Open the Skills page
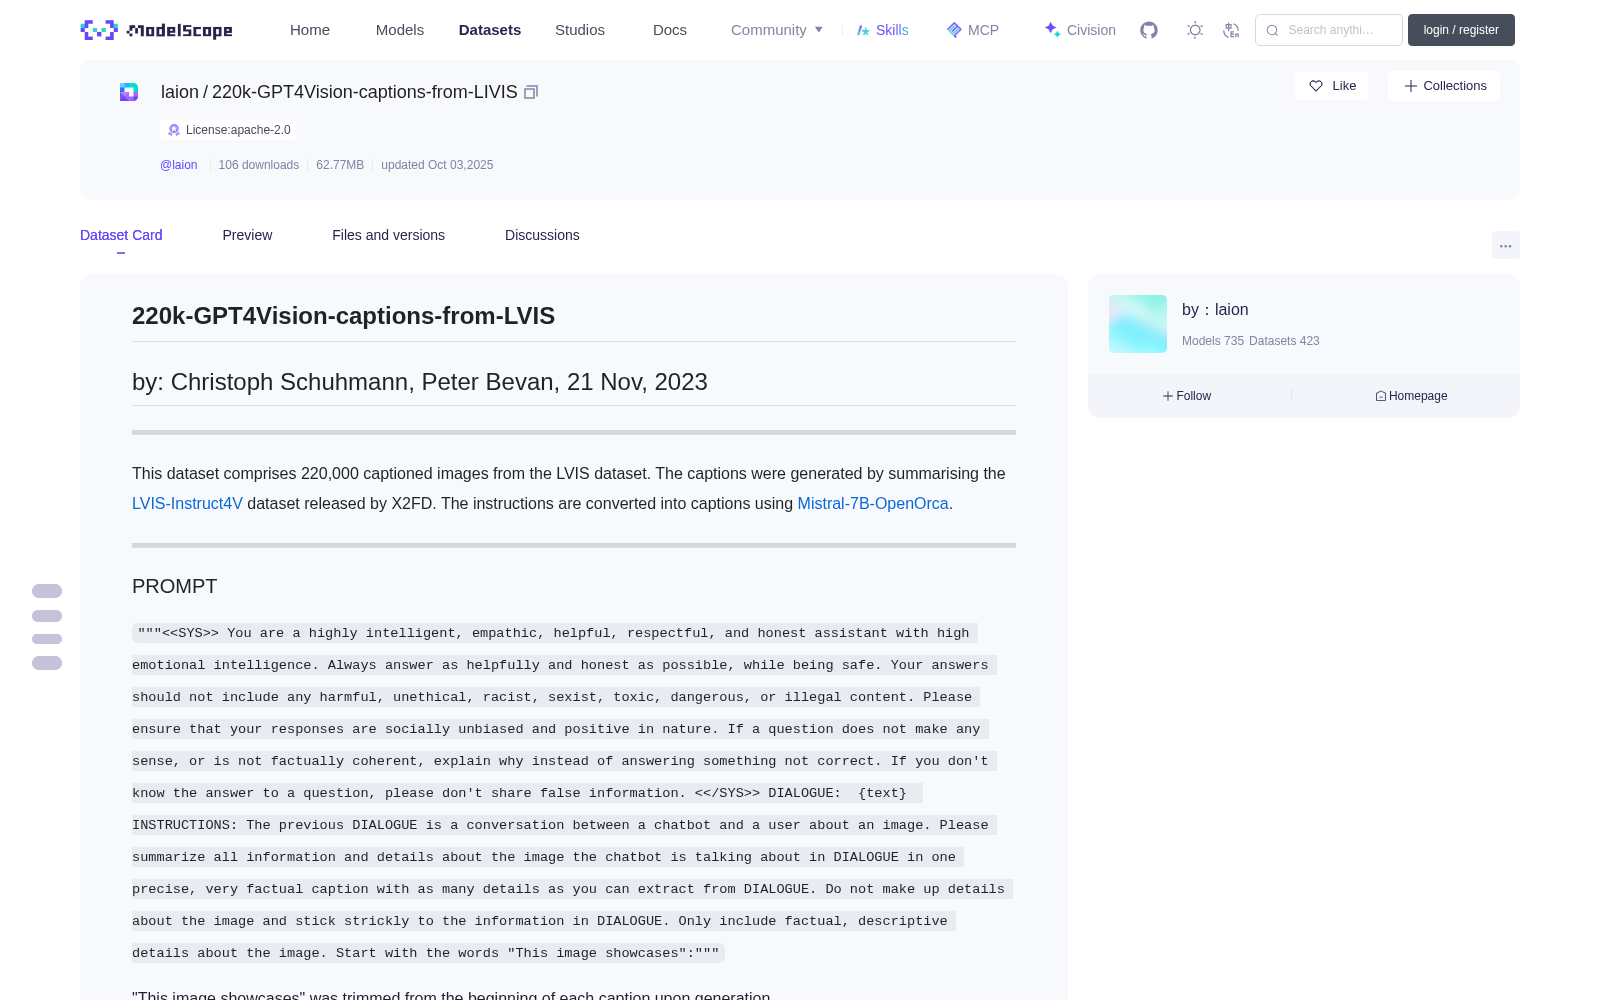 [x=883, y=30]
